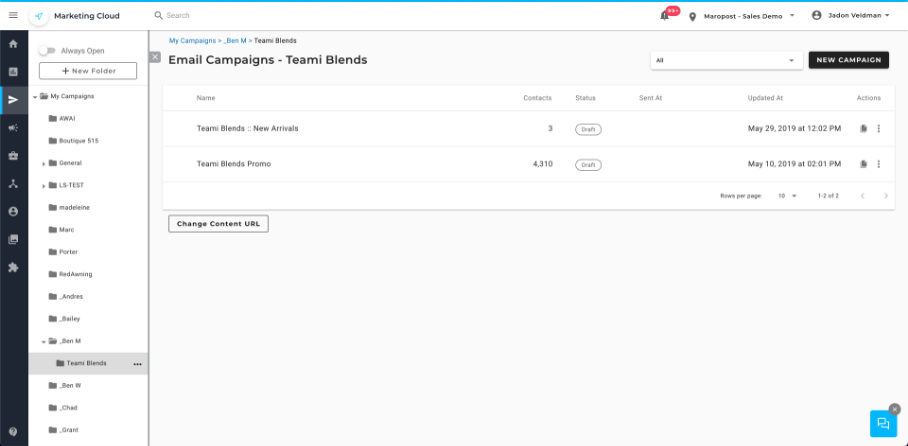908x446 pixels.
Task: Open Teami Blends folder options ellipsis
Action: (x=137, y=364)
